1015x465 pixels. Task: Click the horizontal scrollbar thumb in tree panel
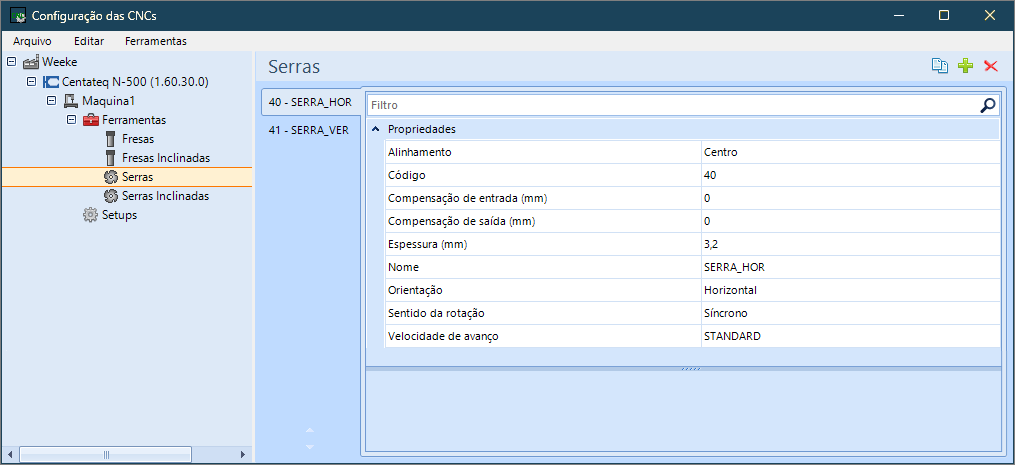pyautogui.click(x=106, y=455)
